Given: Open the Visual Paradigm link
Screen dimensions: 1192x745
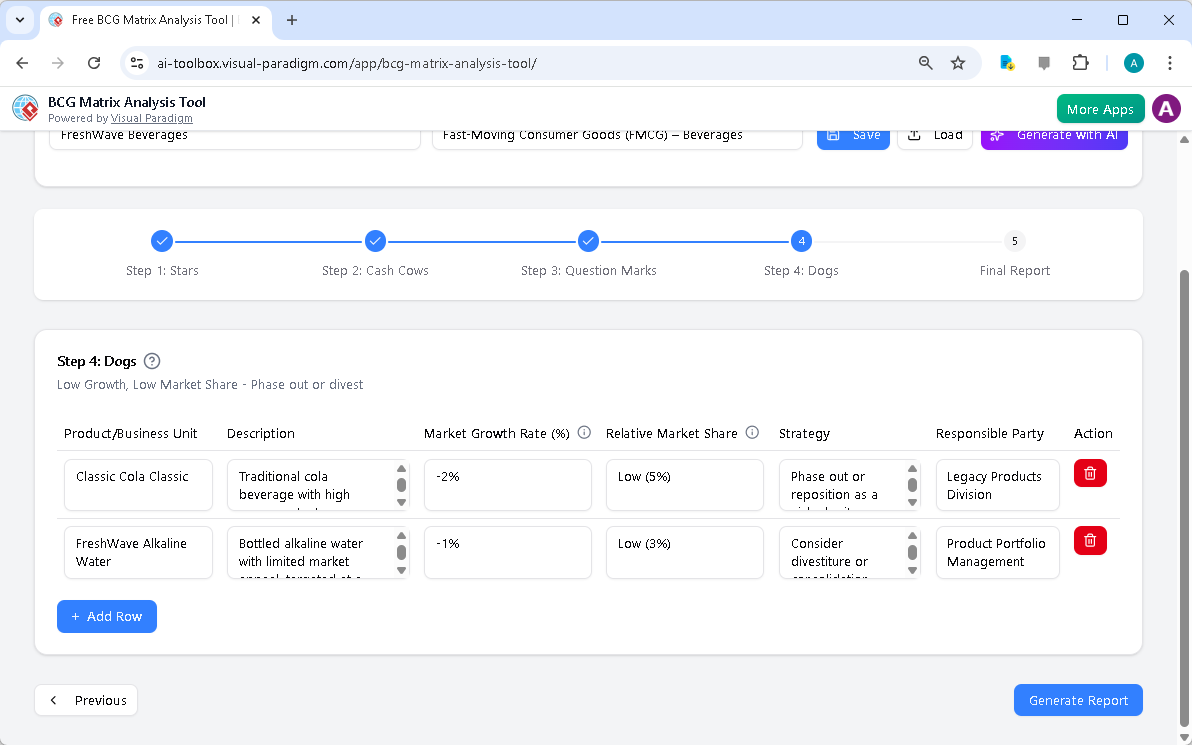Looking at the screenshot, I should click(x=151, y=117).
